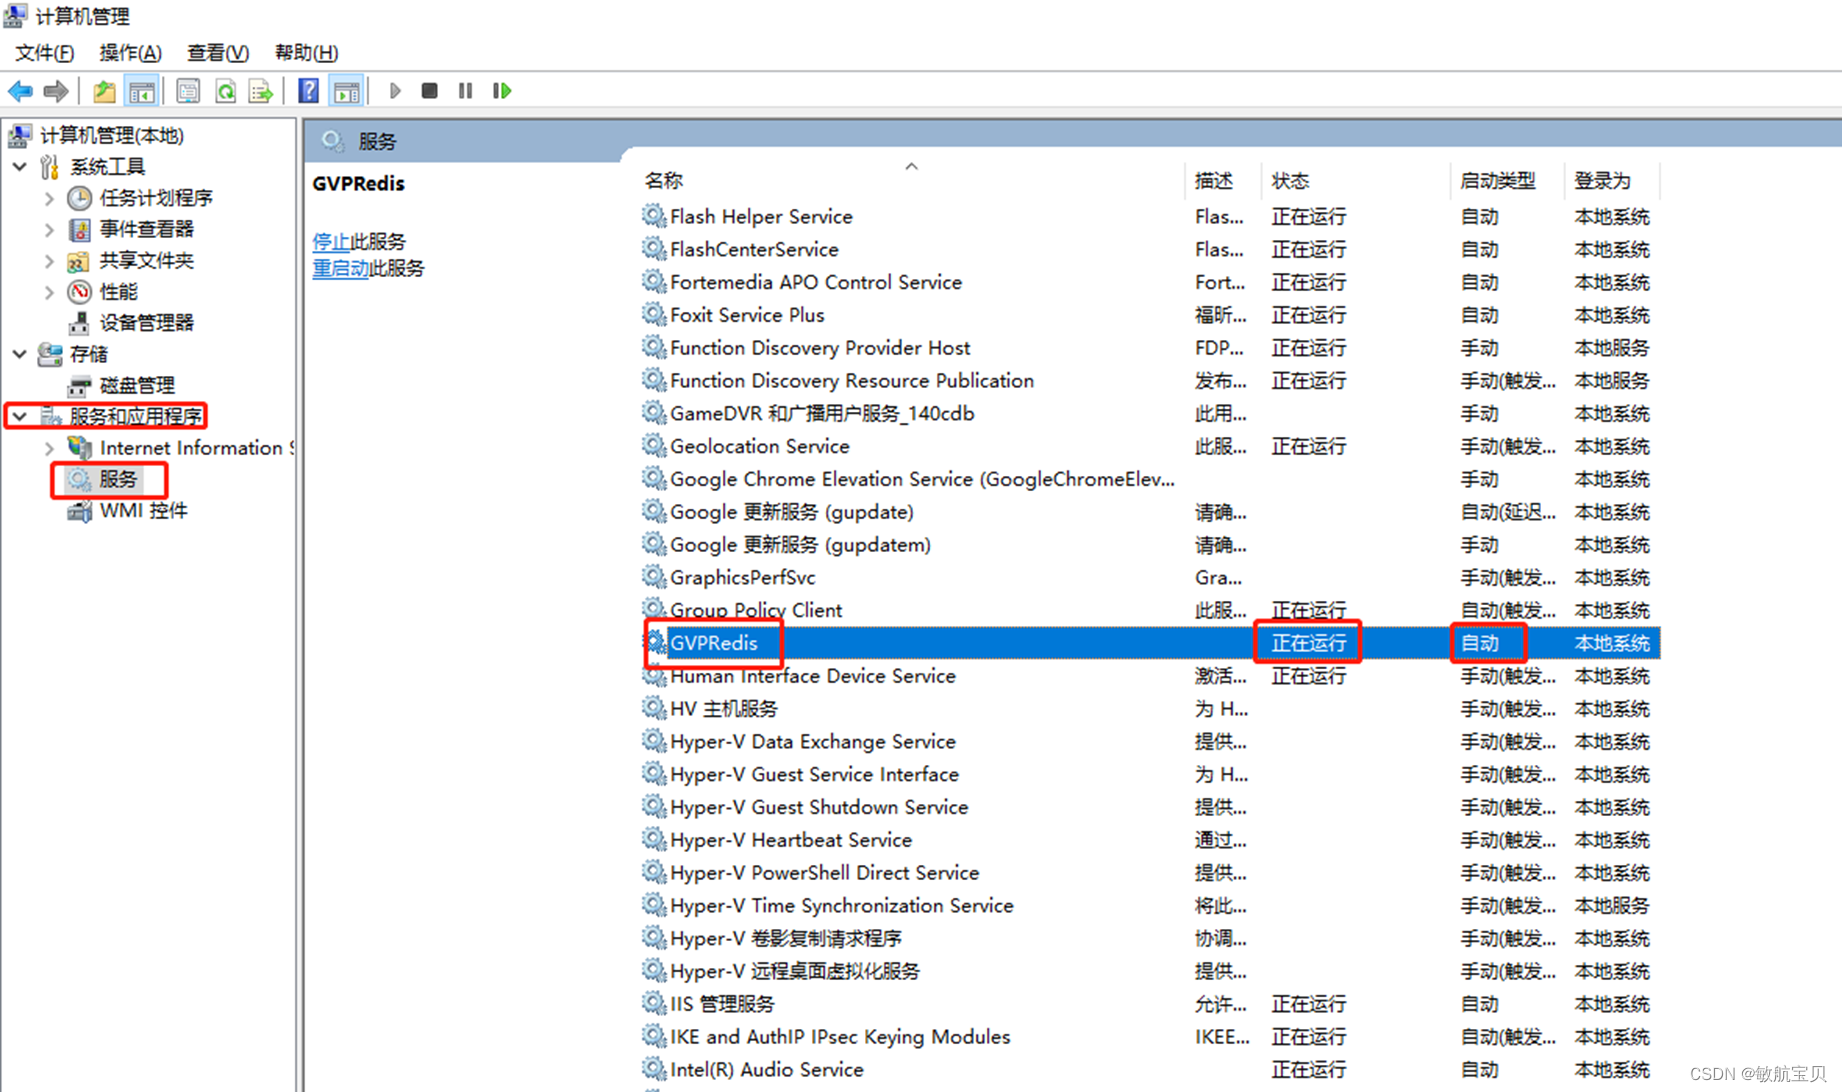The image size is (1842, 1092).
Task: Click the 重启动 service link
Action: point(340,268)
